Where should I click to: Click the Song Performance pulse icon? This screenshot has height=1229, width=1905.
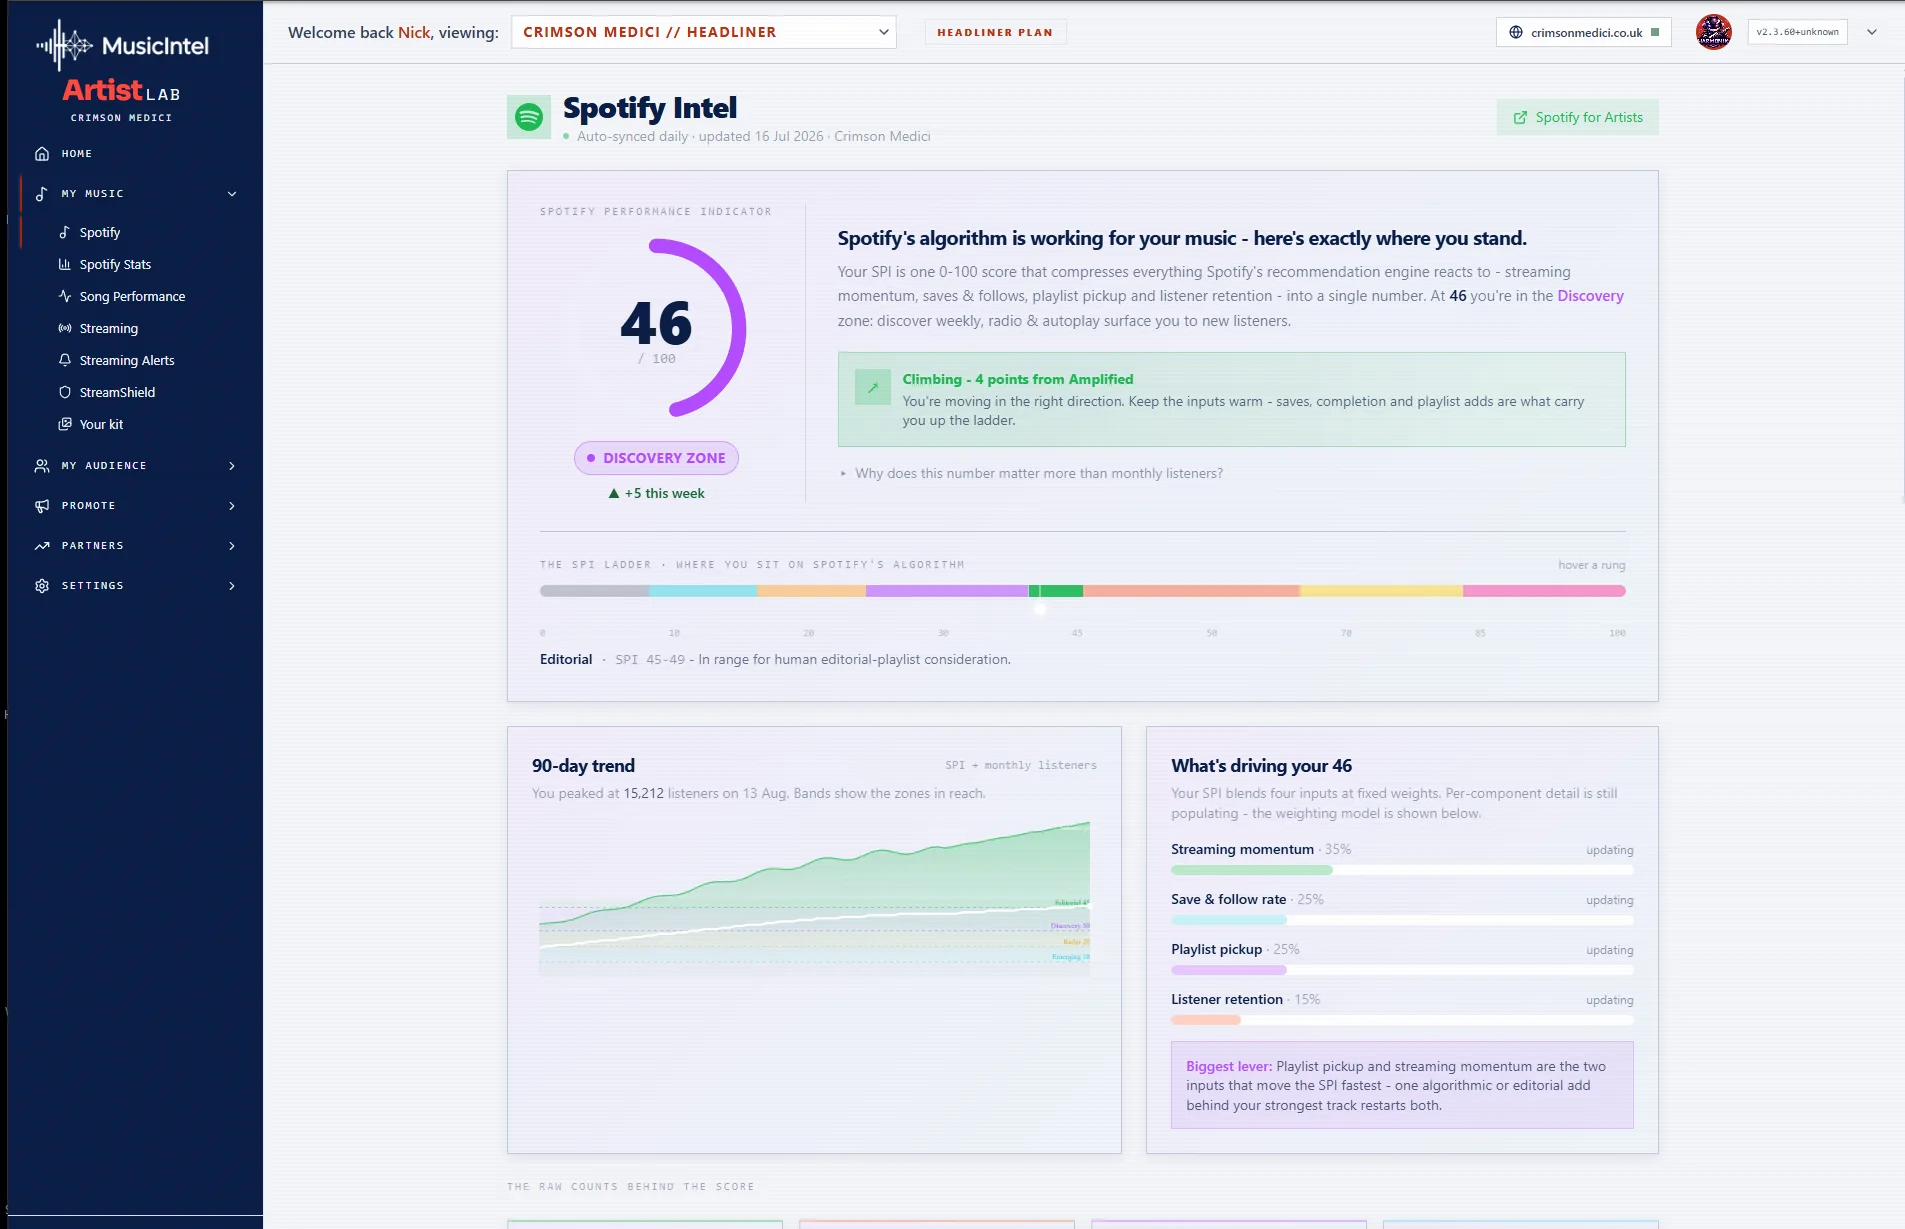point(65,296)
